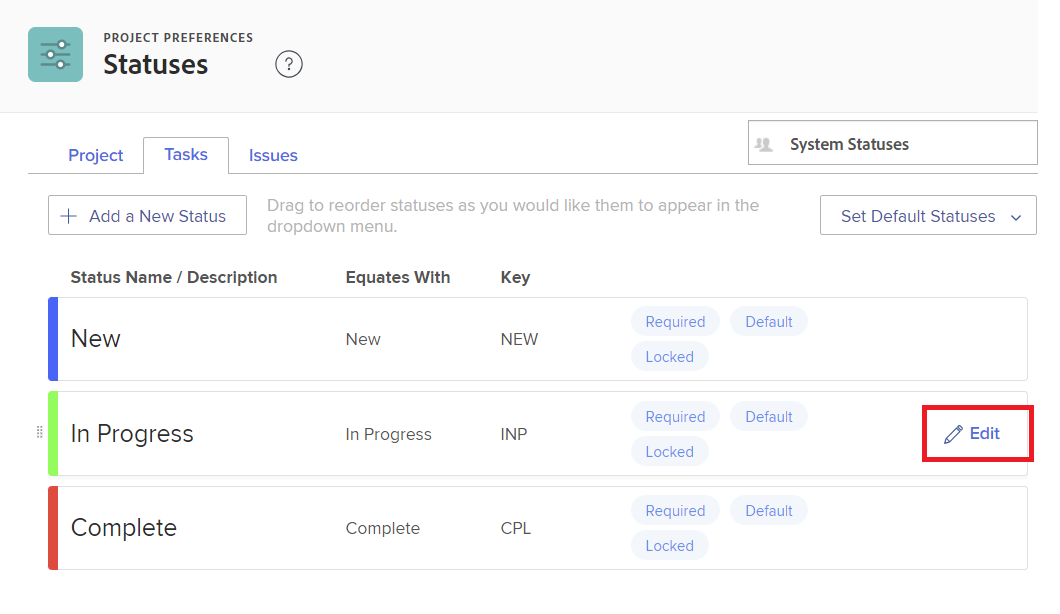Image resolution: width=1060 pixels, height=614 pixels.
Task: Click the green In Progress color bar
Action: click(53, 433)
